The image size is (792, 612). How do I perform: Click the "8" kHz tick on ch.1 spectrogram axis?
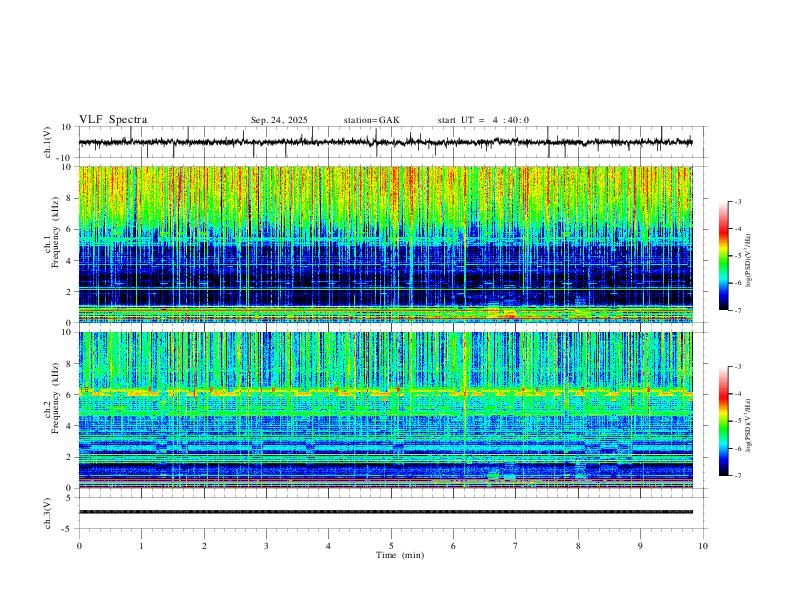(x=70, y=198)
